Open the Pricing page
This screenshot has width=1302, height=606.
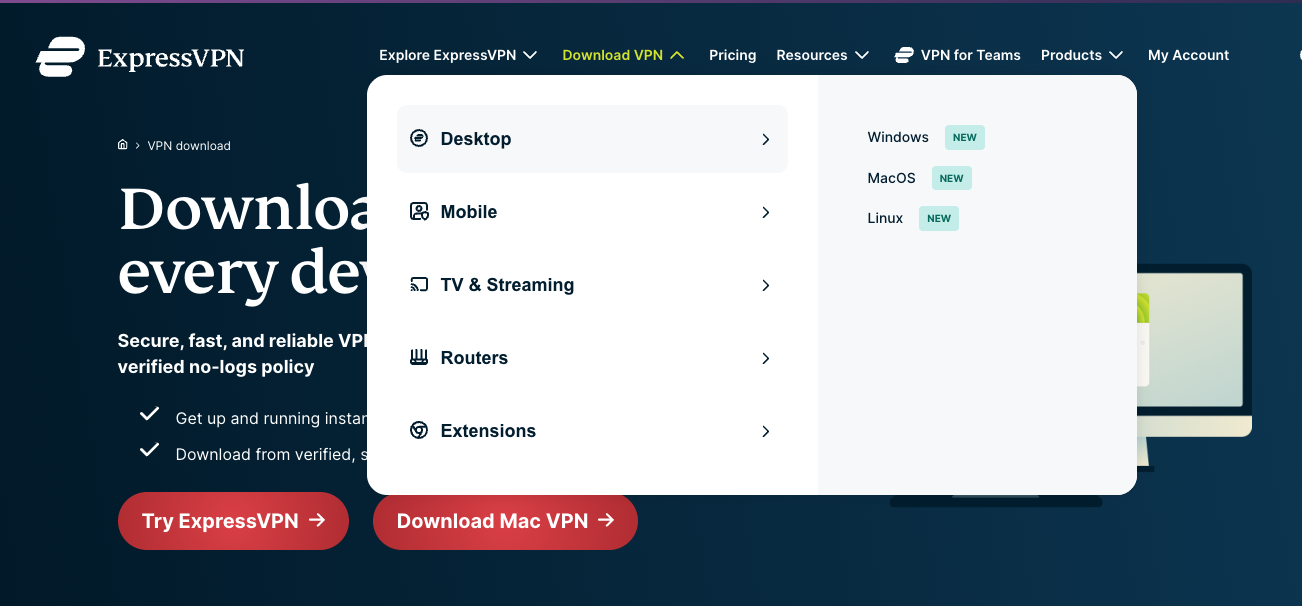coord(733,55)
